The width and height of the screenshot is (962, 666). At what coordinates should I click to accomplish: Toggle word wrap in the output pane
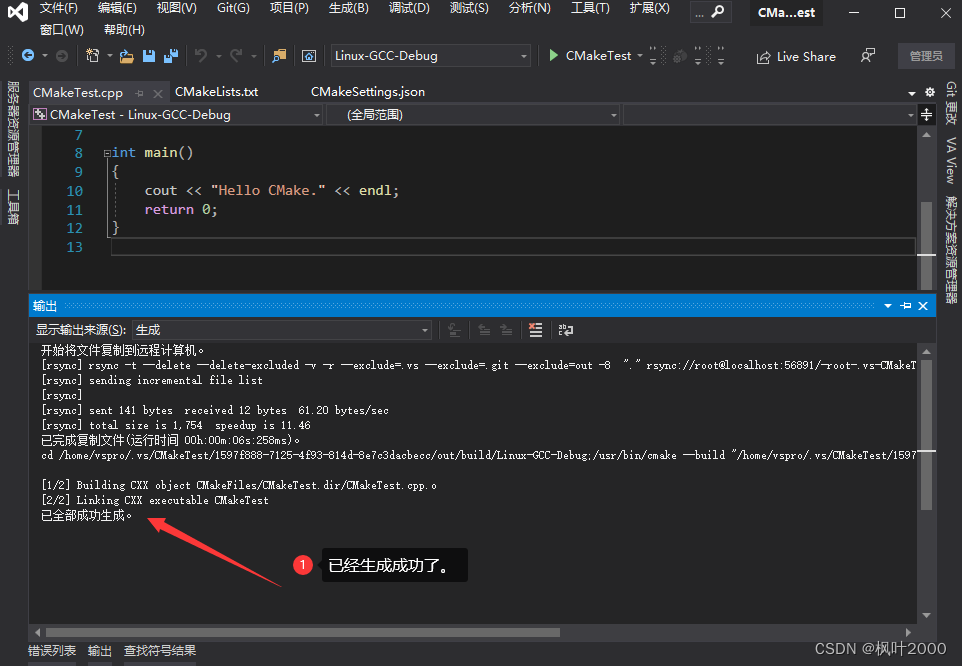coord(565,329)
